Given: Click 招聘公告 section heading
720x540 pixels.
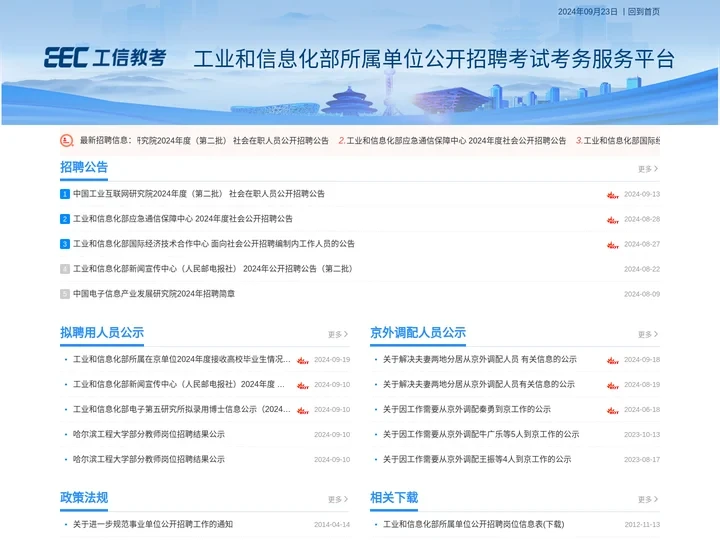Looking at the screenshot, I should click(x=84, y=167).
